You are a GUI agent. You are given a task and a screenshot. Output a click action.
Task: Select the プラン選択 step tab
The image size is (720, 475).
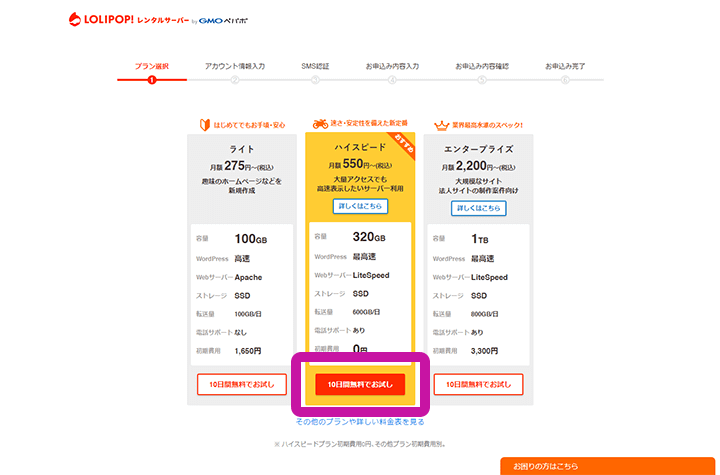pyautogui.click(x=152, y=66)
